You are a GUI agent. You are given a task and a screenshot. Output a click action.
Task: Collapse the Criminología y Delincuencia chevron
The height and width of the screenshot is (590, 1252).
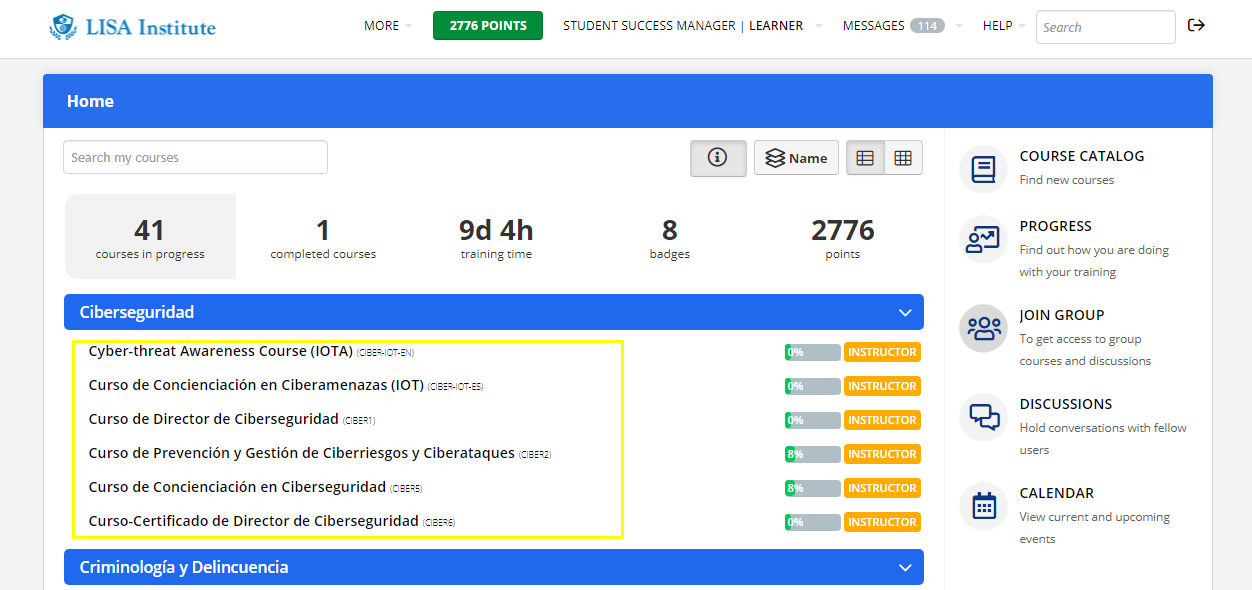(x=905, y=567)
